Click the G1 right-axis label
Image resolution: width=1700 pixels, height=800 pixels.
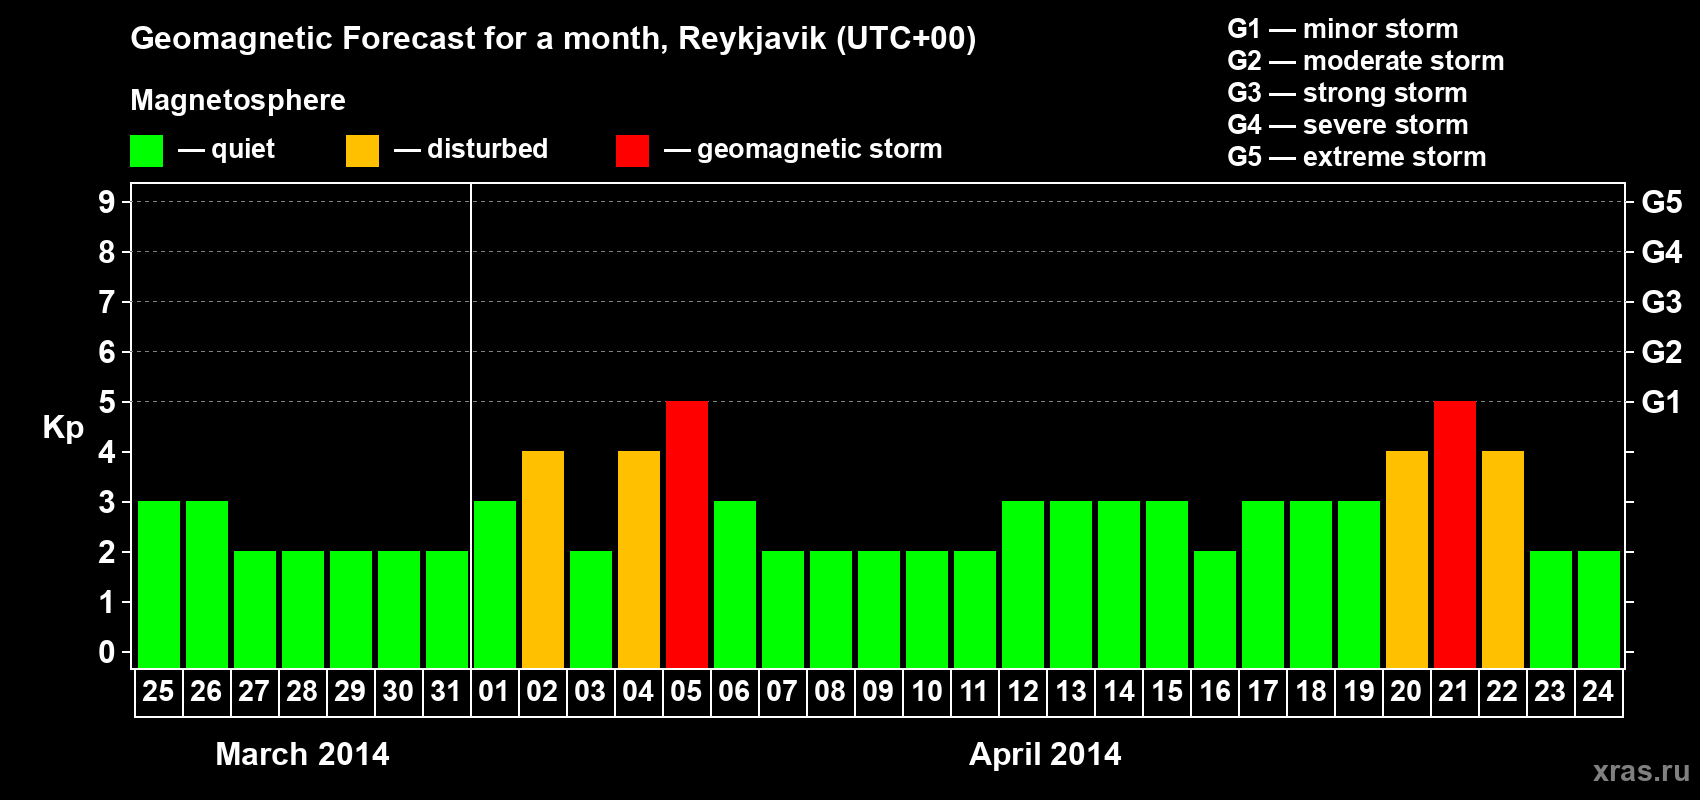tap(1661, 402)
